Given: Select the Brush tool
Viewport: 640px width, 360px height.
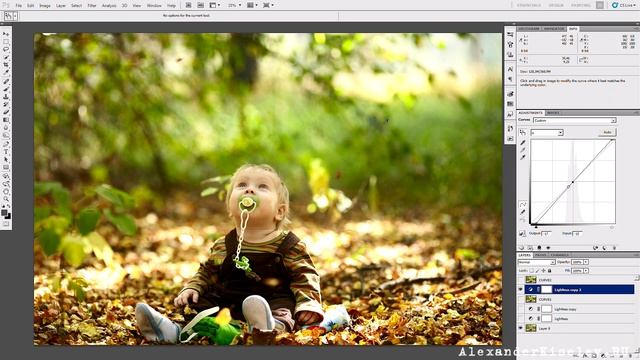Looking at the screenshot, I should 6,89.
